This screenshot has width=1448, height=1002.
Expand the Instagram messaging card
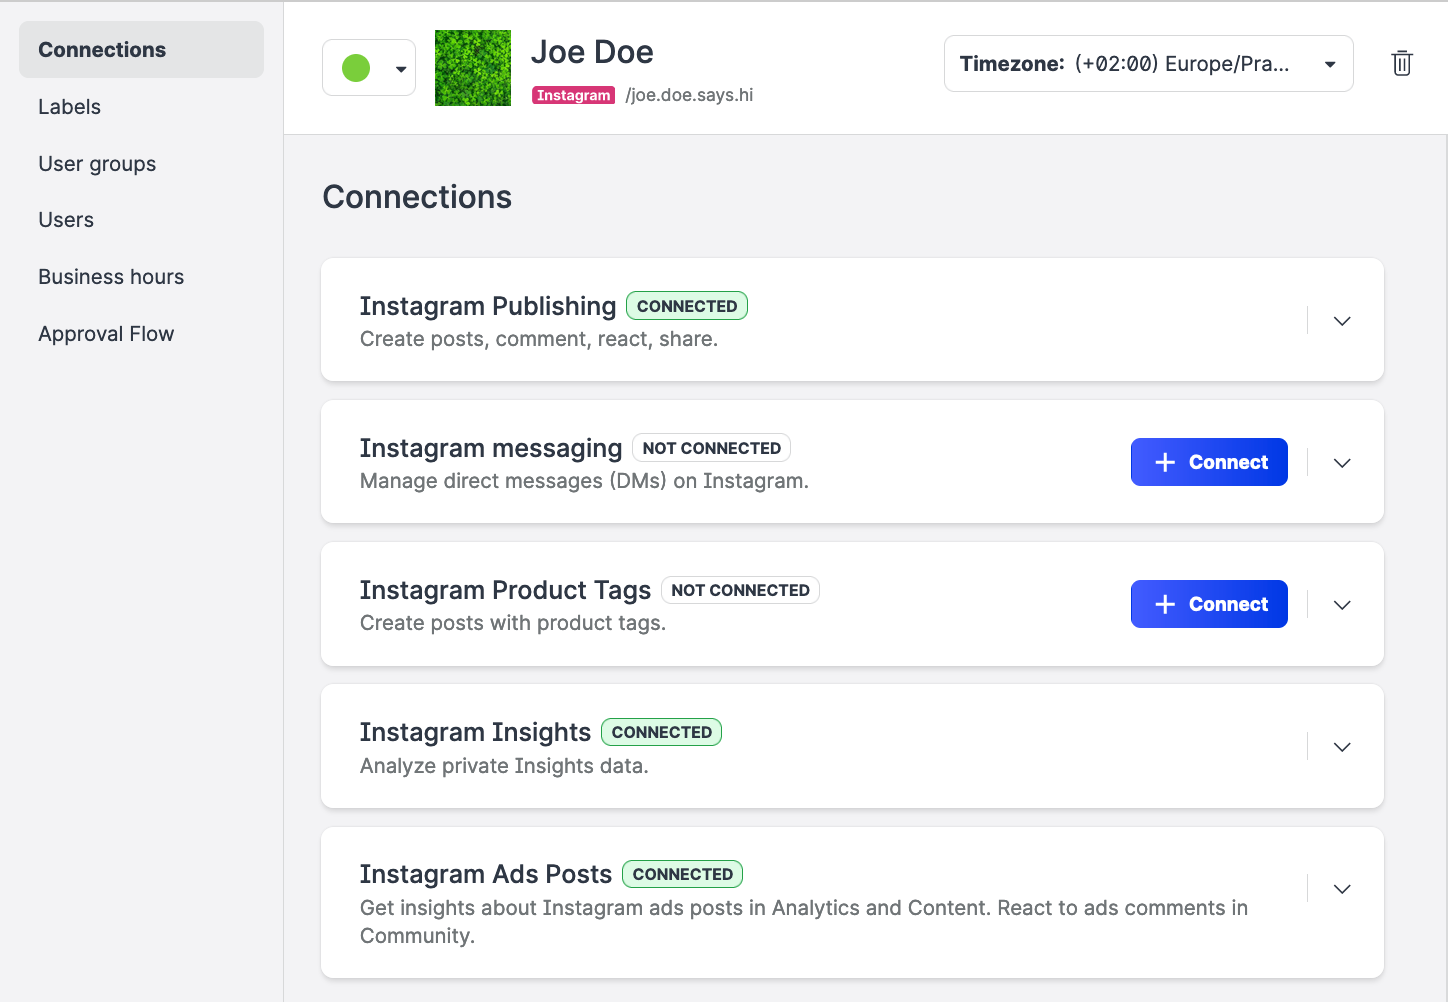point(1342,463)
